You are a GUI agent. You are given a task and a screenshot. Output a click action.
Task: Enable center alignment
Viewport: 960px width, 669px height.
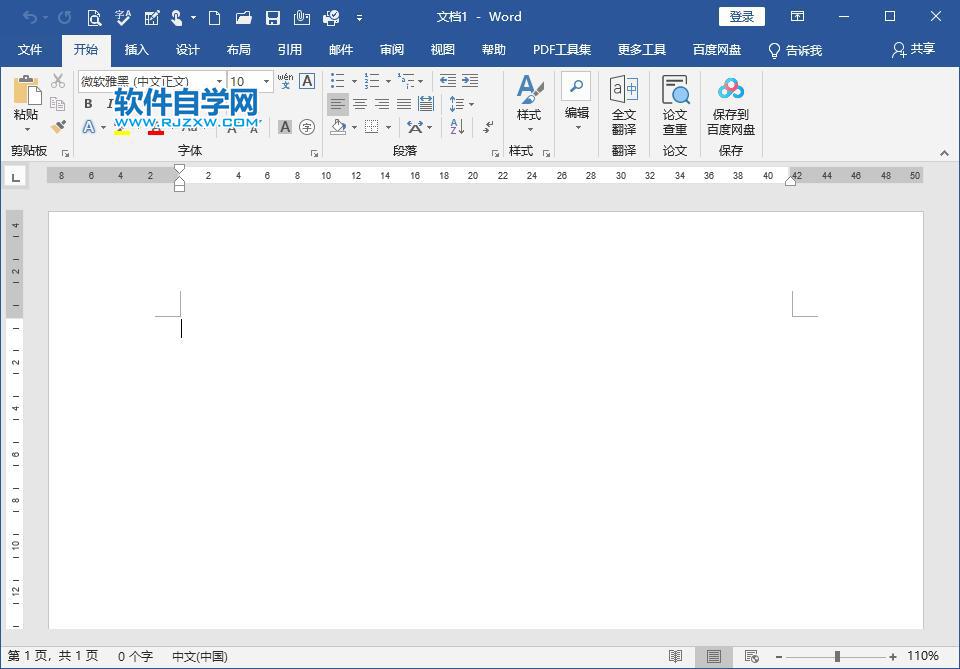360,103
